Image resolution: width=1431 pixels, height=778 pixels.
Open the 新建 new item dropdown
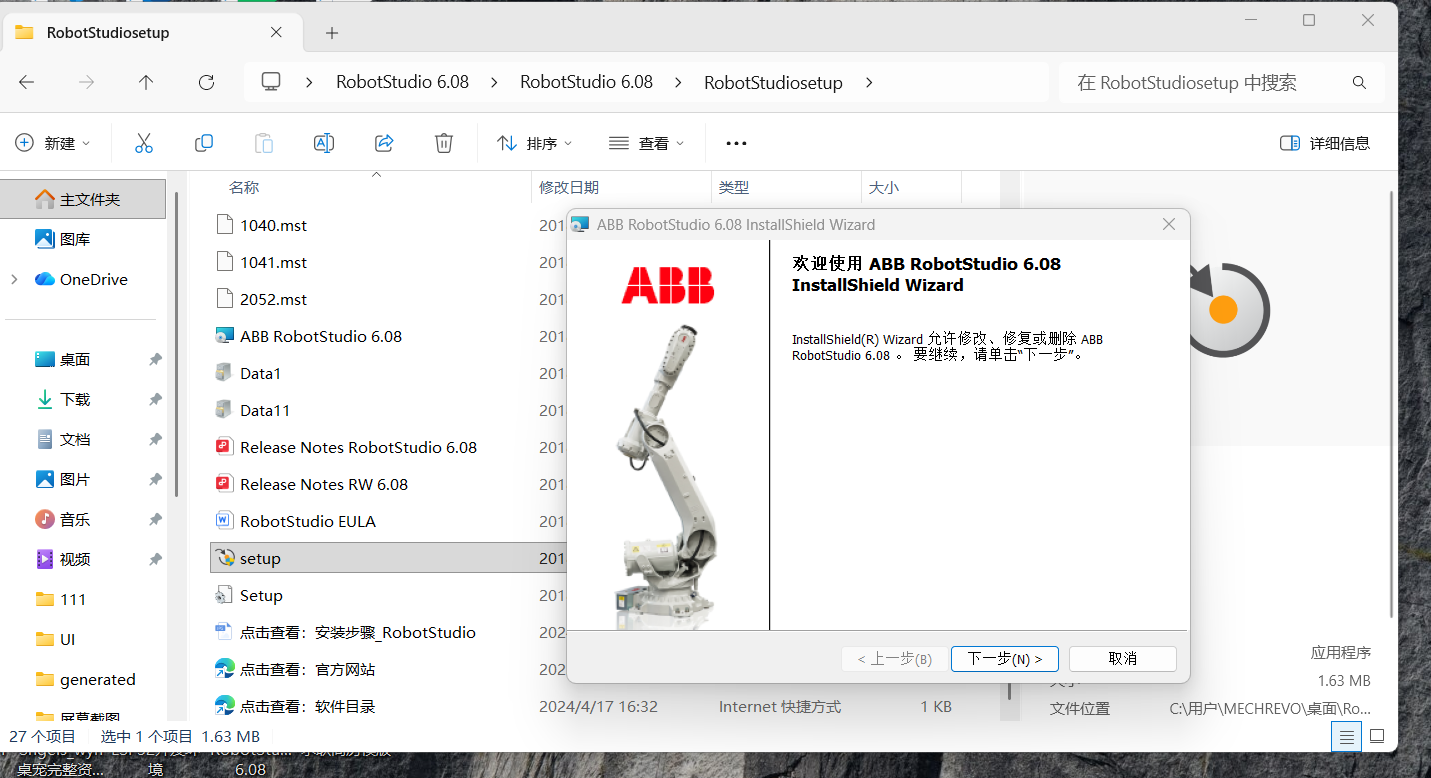pyautogui.click(x=53, y=143)
